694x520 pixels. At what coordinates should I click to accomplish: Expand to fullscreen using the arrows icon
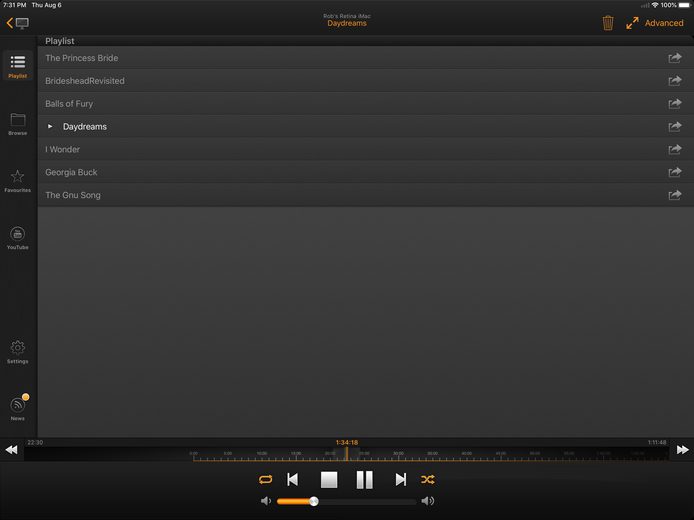[632, 23]
